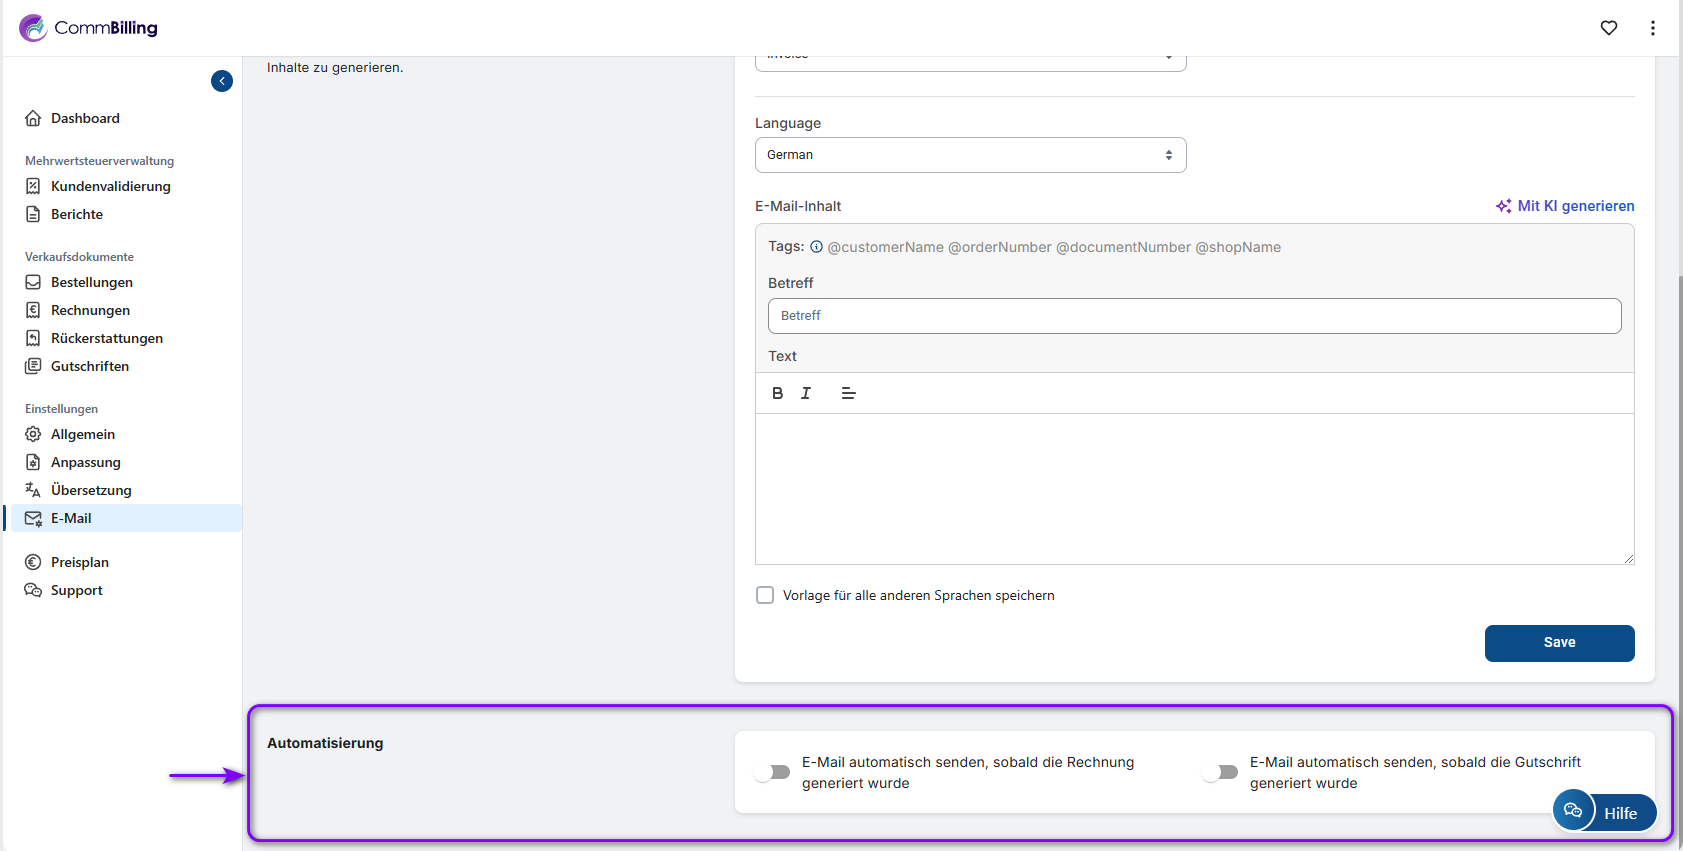Open Rechnungen in the sidebar

[x=90, y=310]
